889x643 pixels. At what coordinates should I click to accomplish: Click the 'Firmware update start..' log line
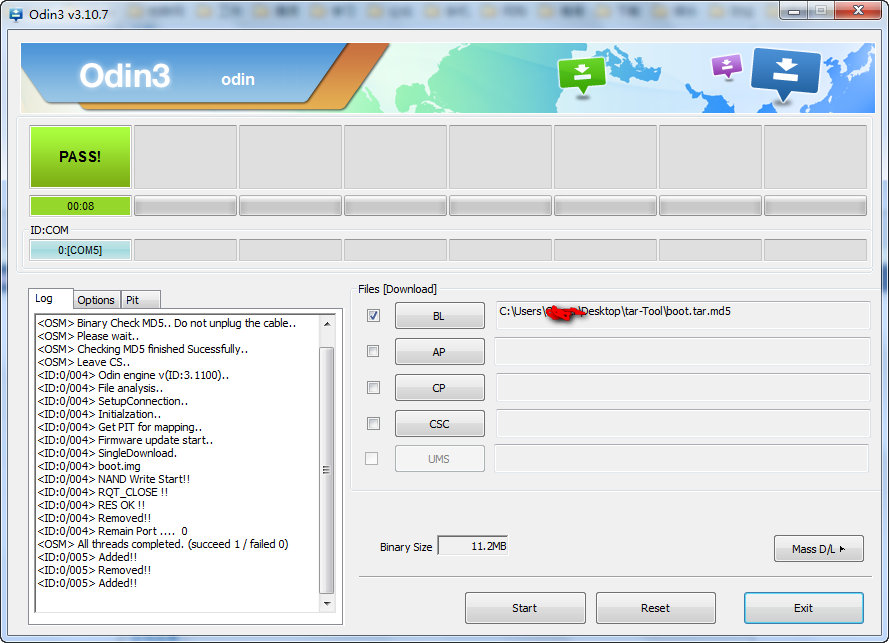pos(125,441)
